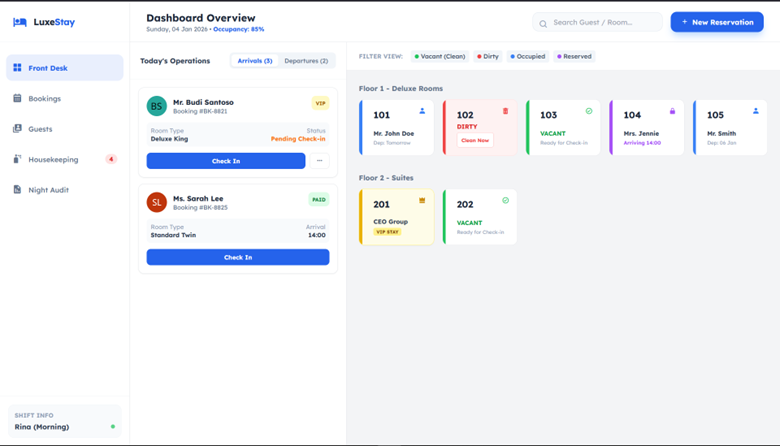
Task: Click the lock icon on room 104
Action: [672, 111]
